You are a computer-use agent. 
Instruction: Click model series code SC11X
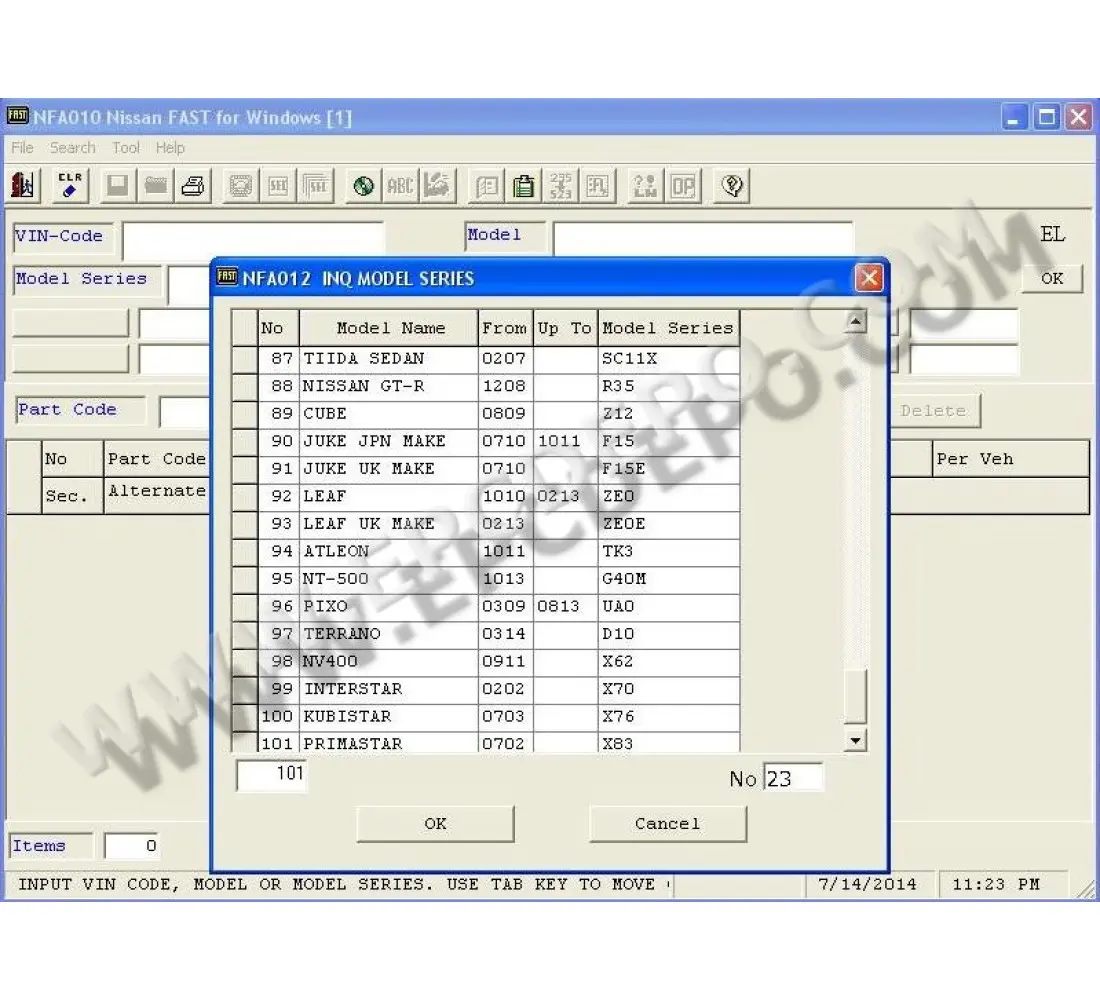629,359
